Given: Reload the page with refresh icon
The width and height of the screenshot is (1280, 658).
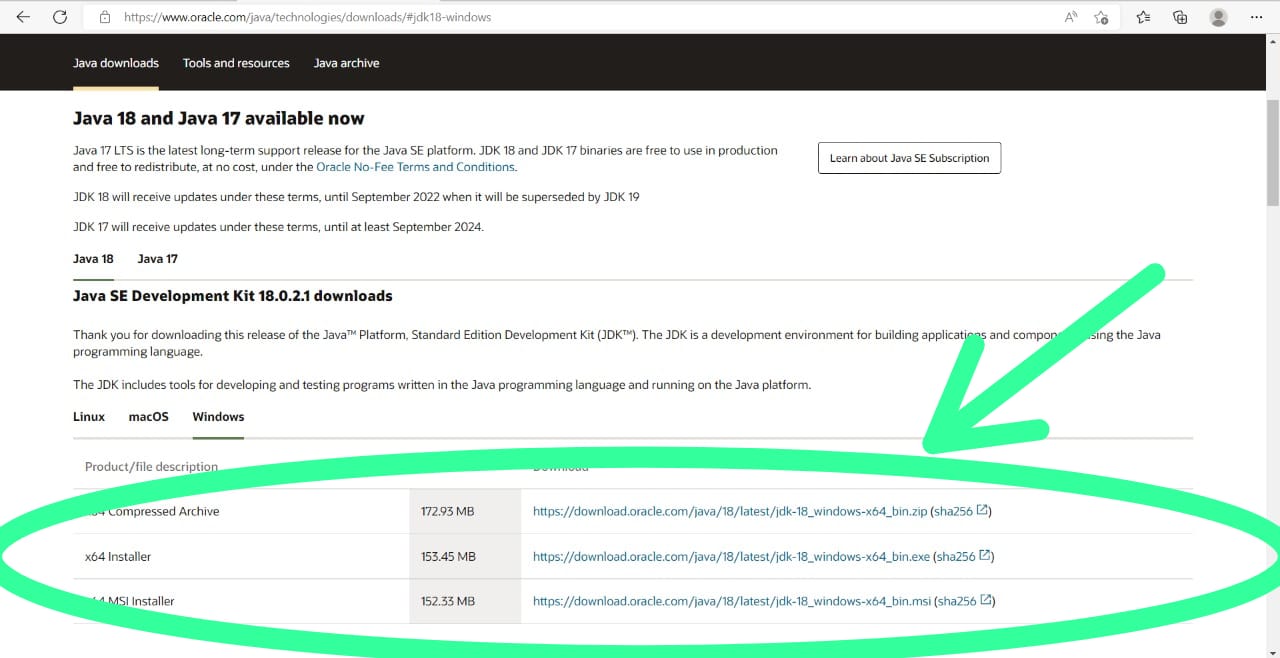Looking at the screenshot, I should point(60,17).
